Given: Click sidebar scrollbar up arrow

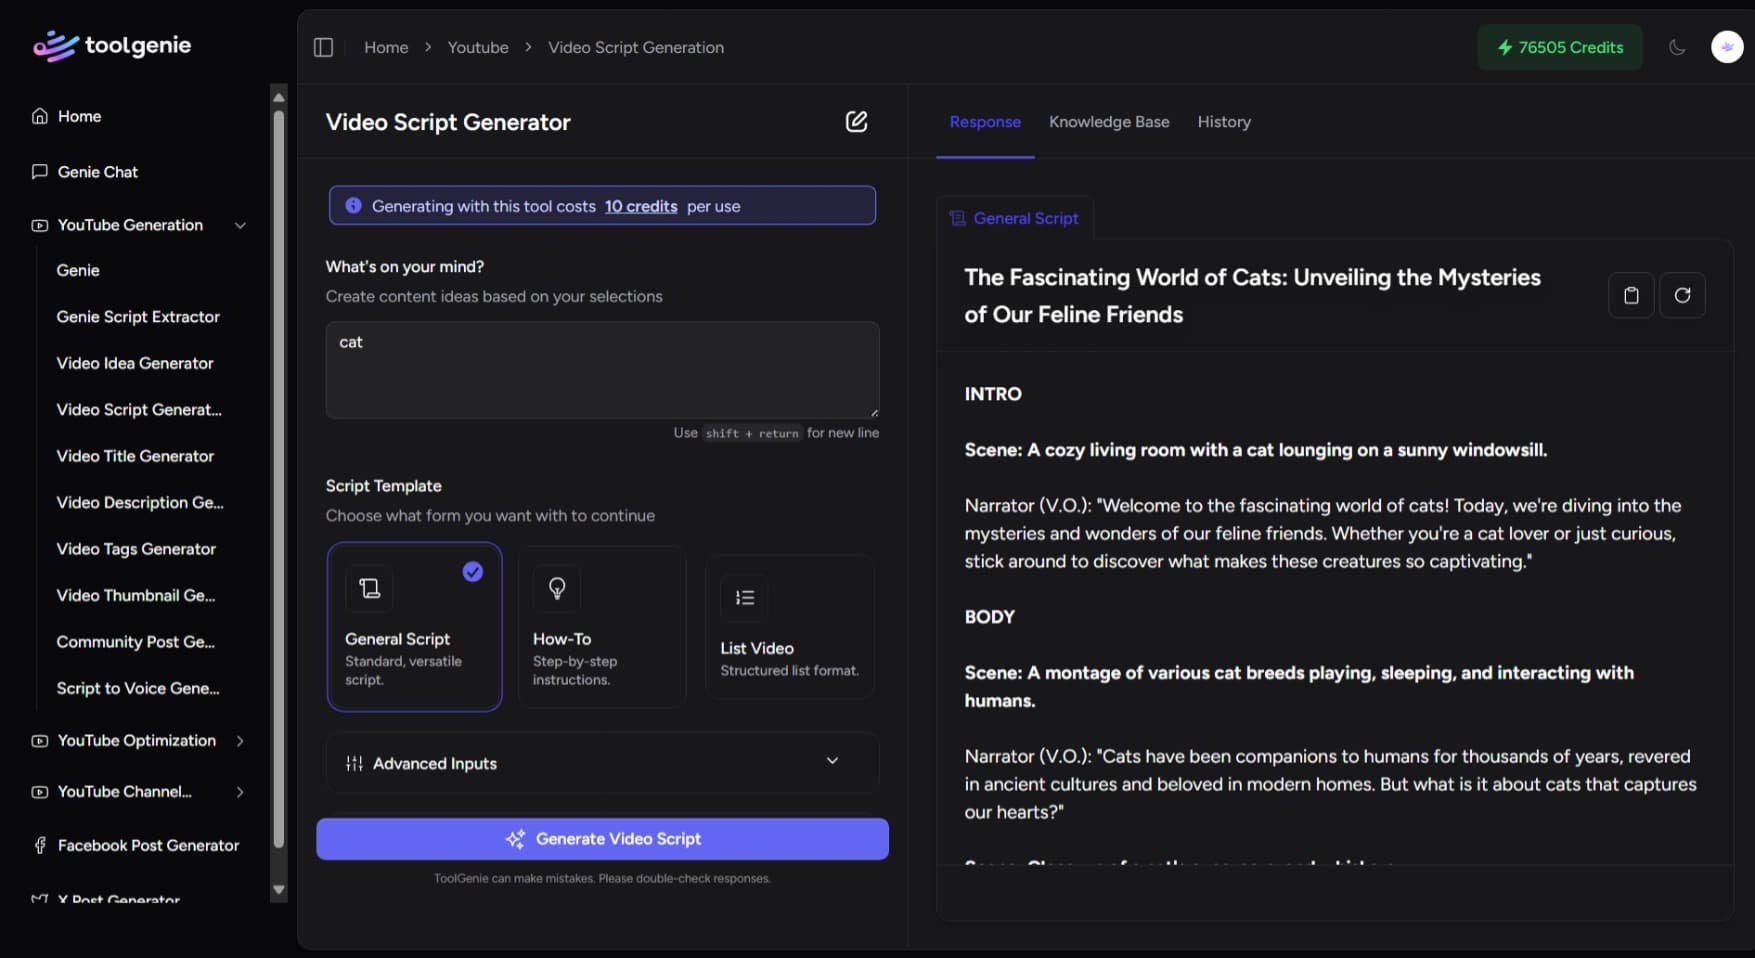Looking at the screenshot, I should (279, 97).
